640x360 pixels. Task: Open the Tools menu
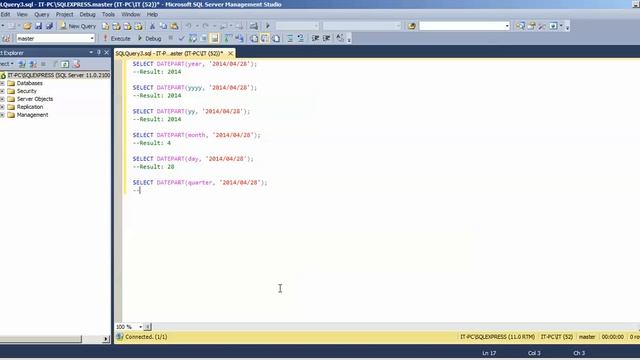pos(108,14)
